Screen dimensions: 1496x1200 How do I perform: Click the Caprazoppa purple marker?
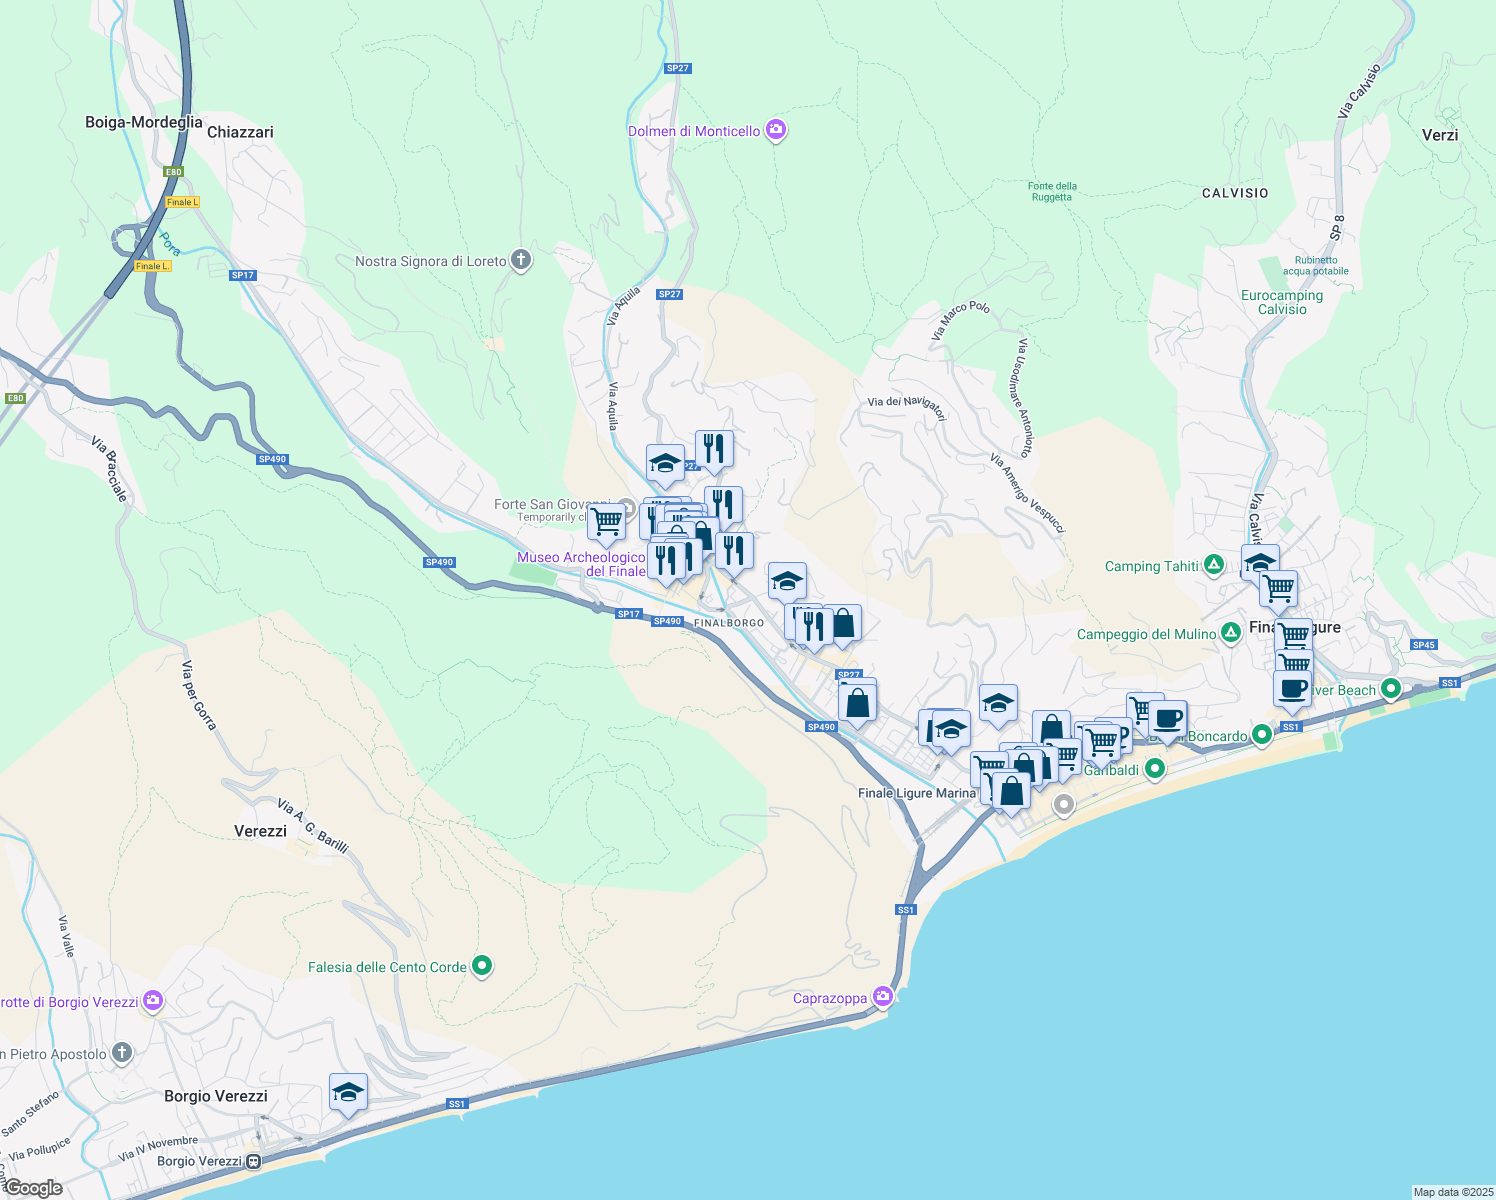click(883, 997)
